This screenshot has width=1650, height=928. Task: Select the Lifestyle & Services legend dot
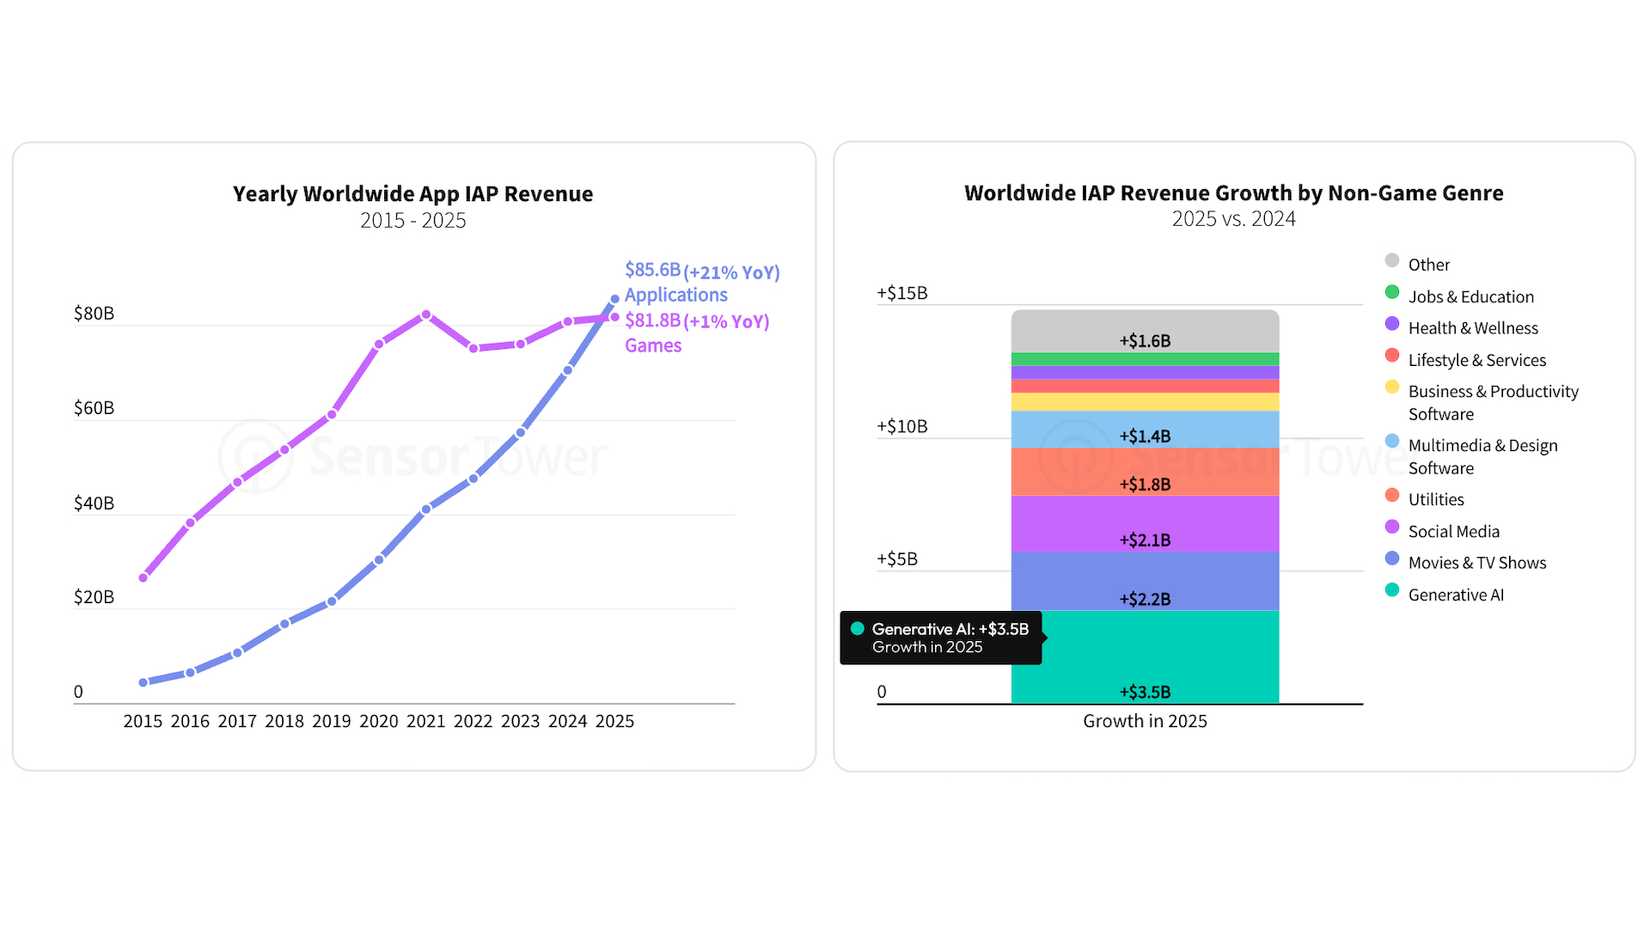pyautogui.click(x=1391, y=359)
